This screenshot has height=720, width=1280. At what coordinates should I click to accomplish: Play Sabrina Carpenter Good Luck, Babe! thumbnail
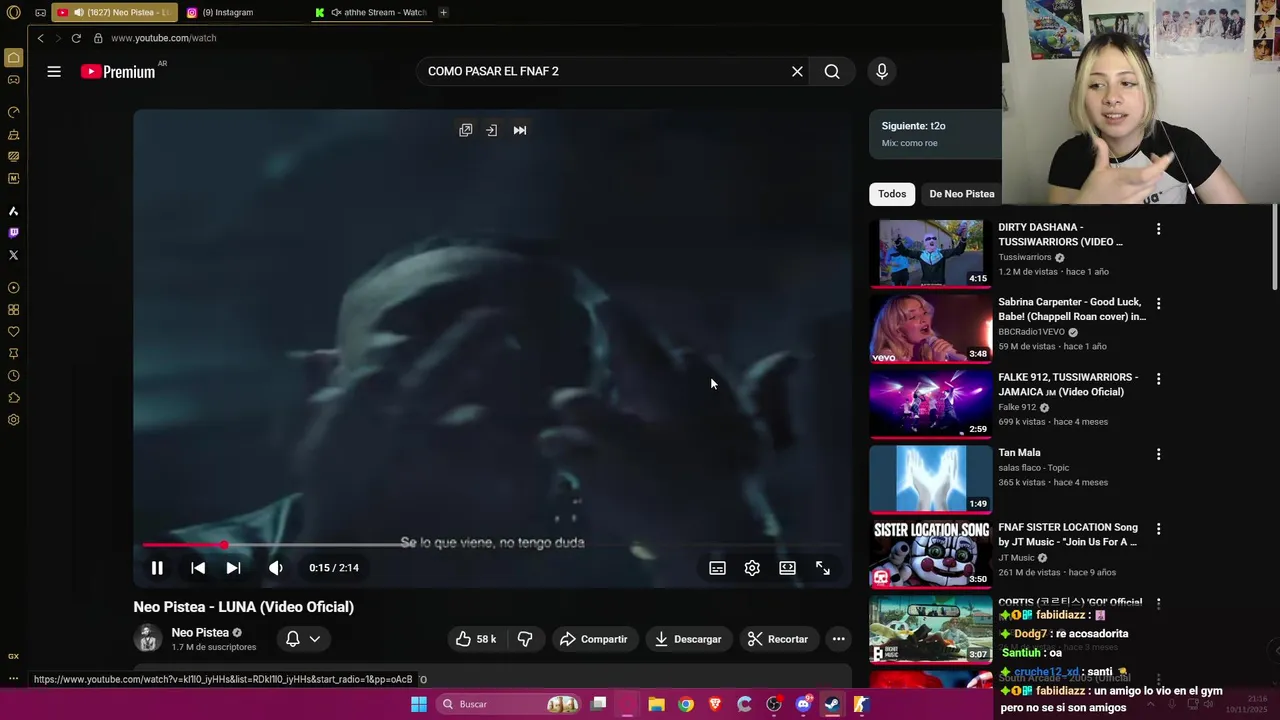tap(930, 328)
